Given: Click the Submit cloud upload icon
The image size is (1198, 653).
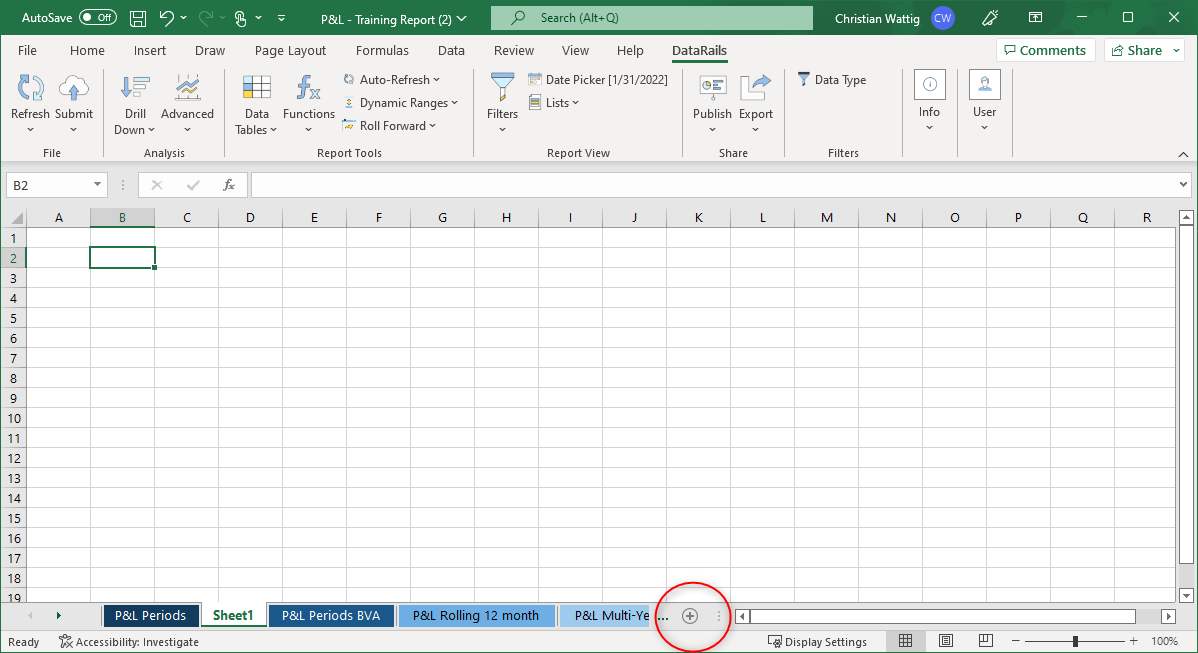Looking at the screenshot, I should click(x=73, y=89).
